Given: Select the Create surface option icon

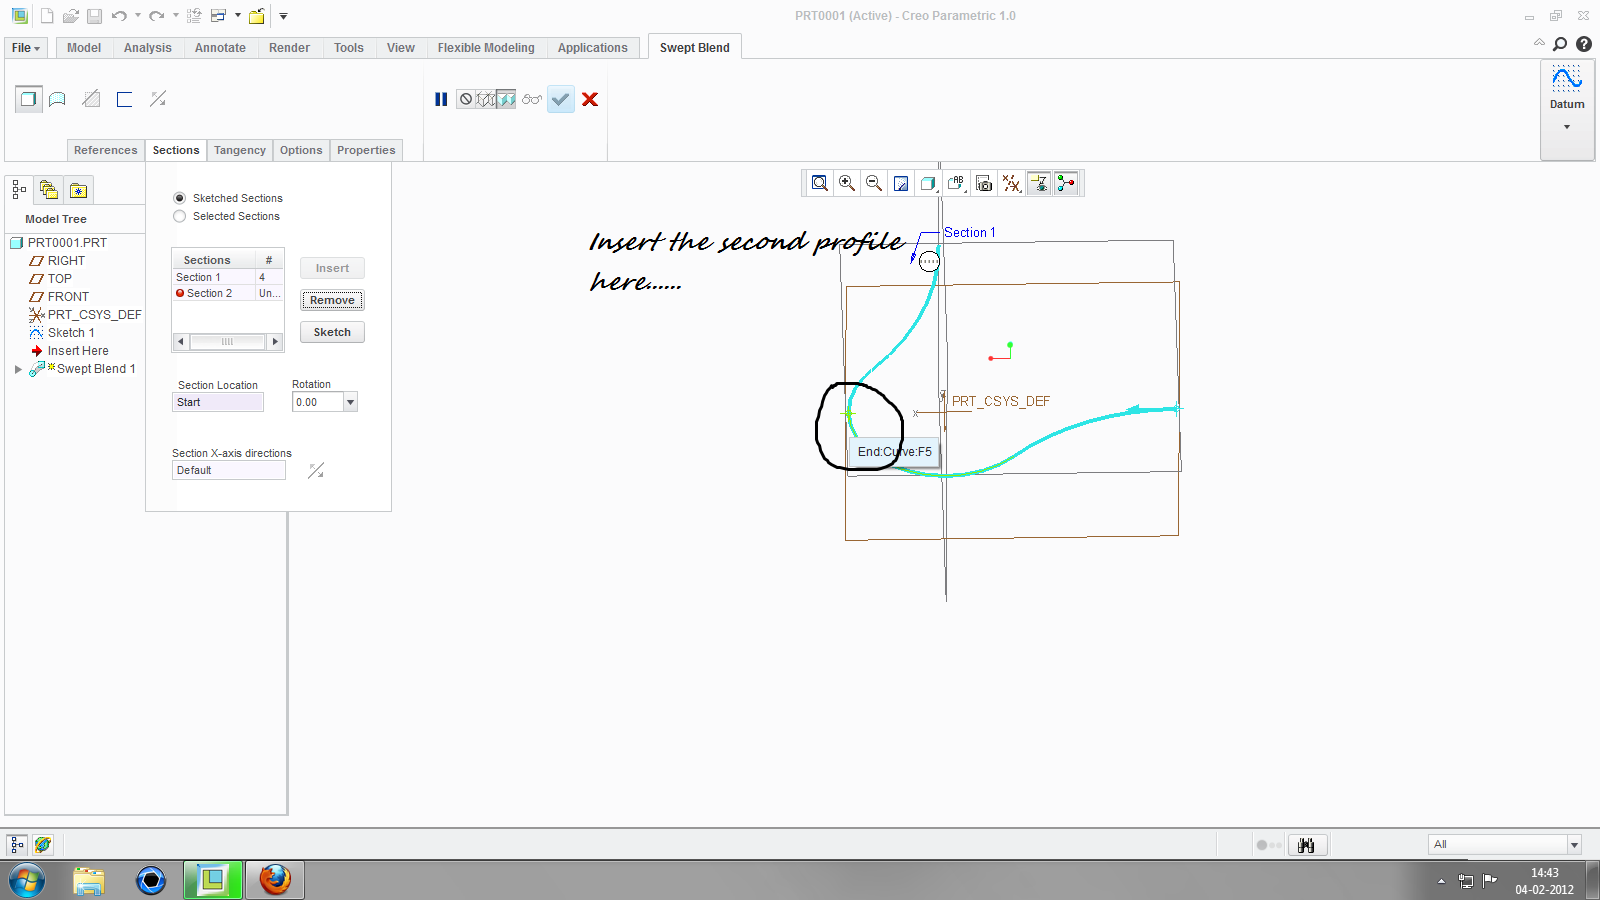Looking at the screenshot, I should pos(58,99).
